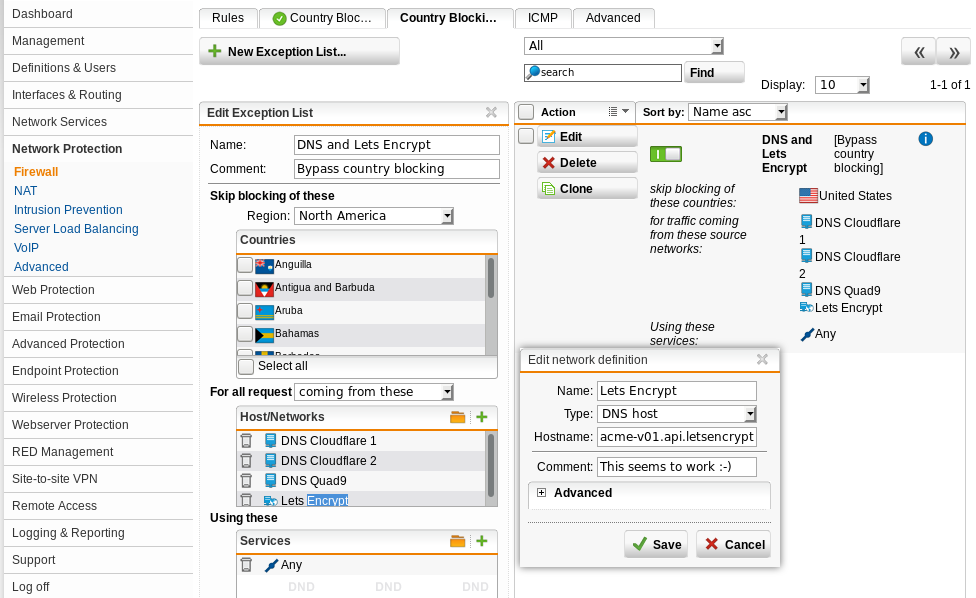This screenshot has width=976, height=598.
Task: Open the 'coming from these' request dropdown
Action: (x=374, y=392)
